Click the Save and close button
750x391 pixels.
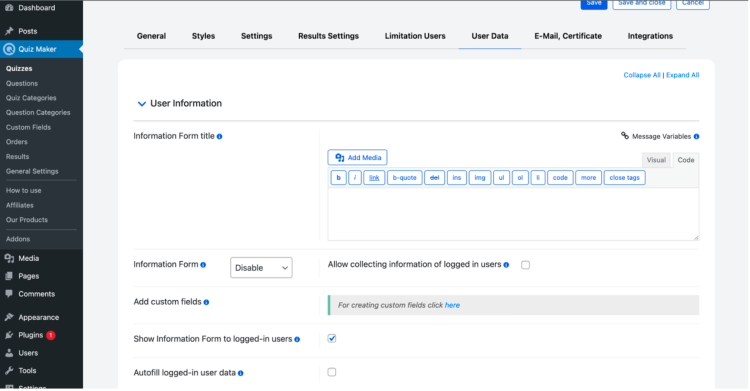(641, 4)
